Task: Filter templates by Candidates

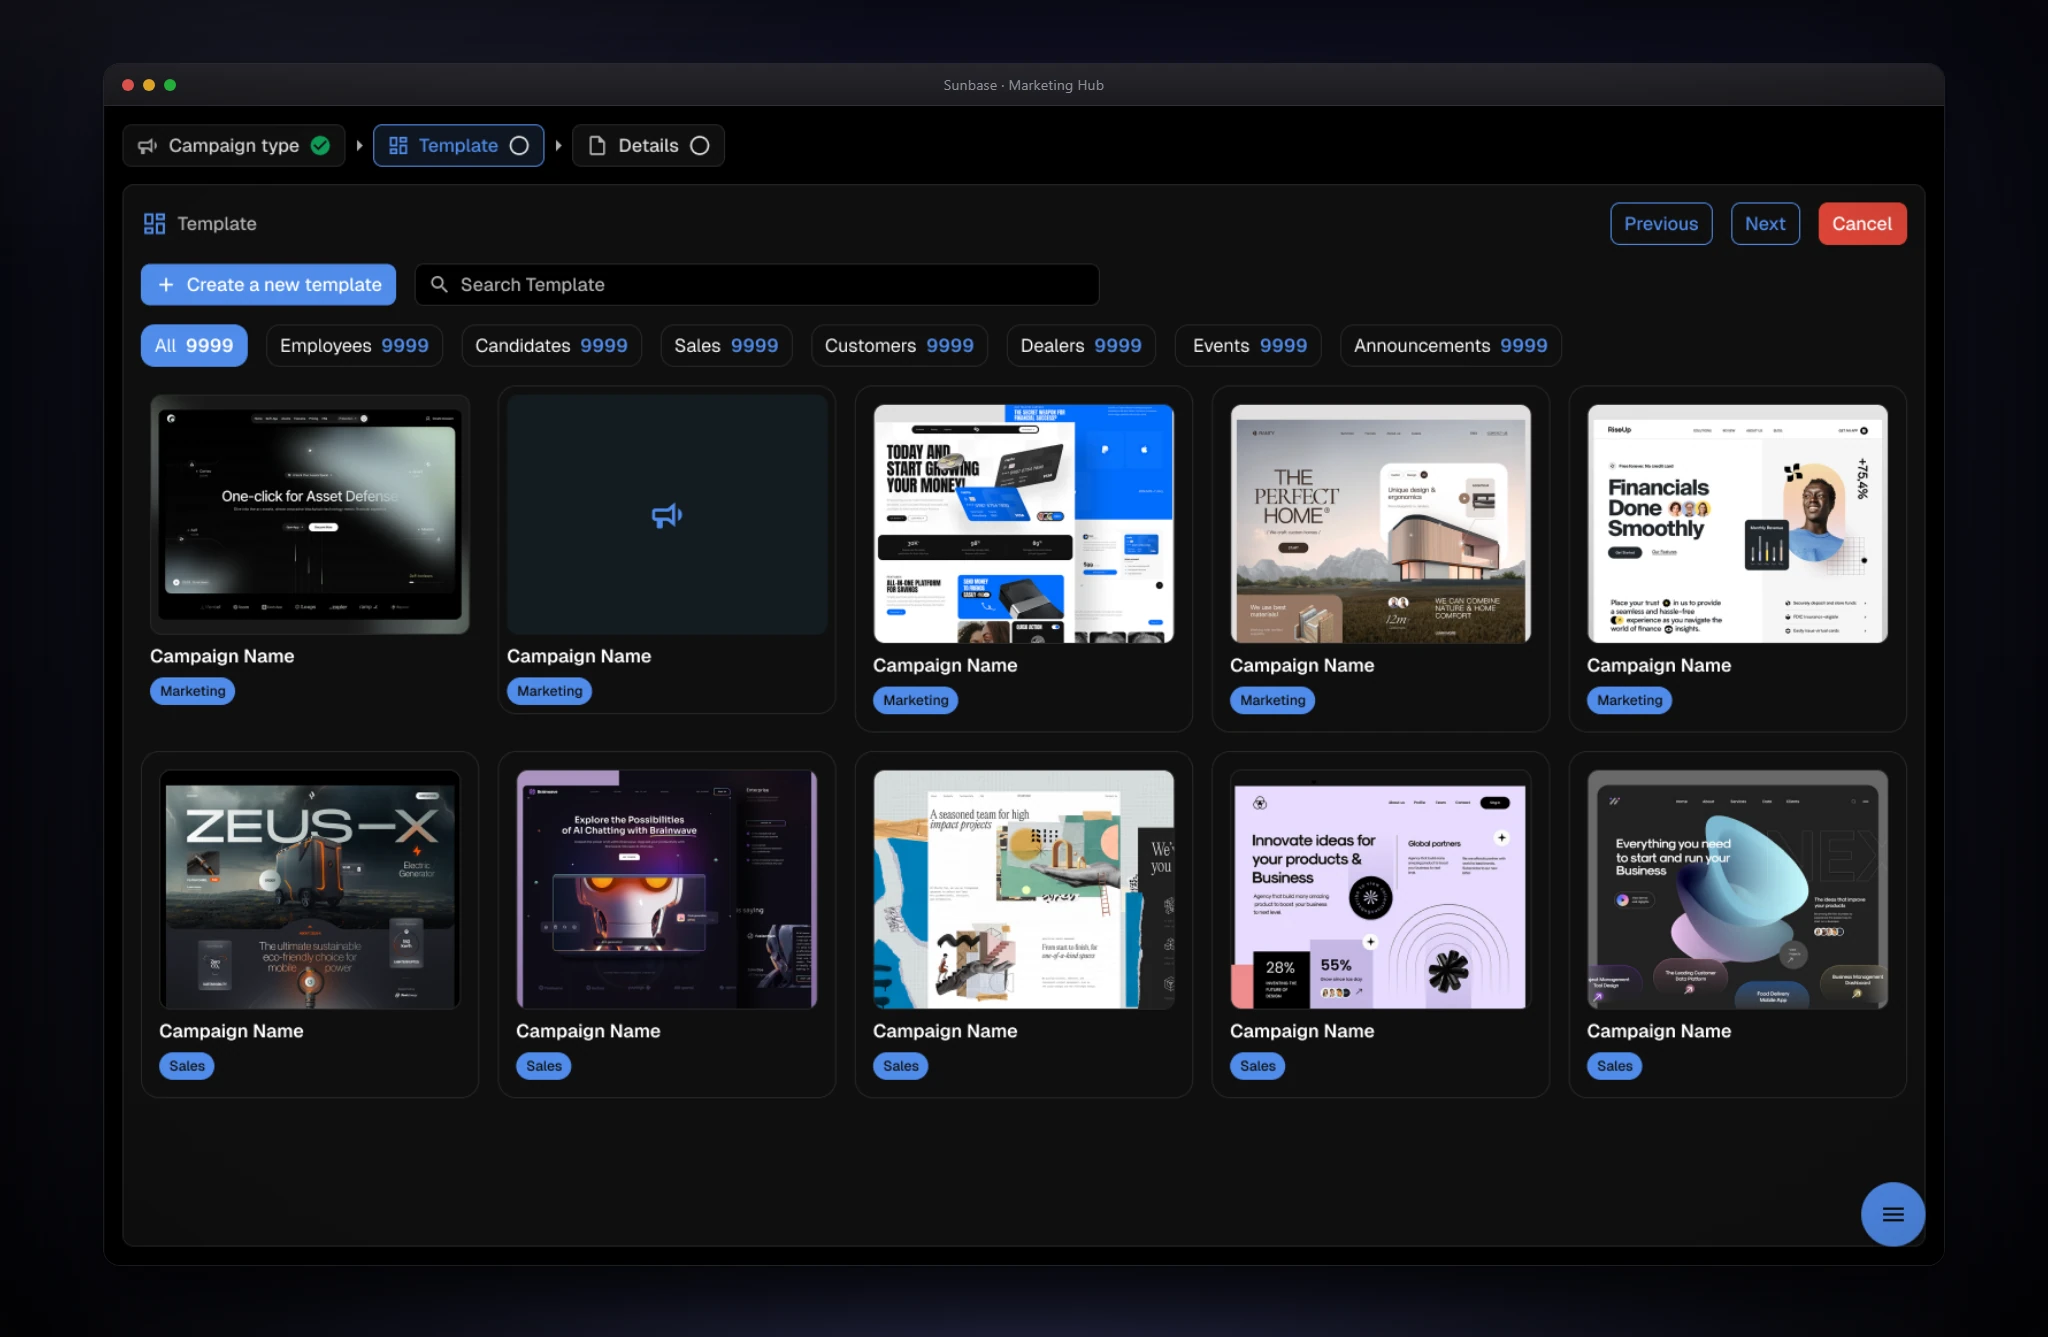Action: (x=551, y=346)
